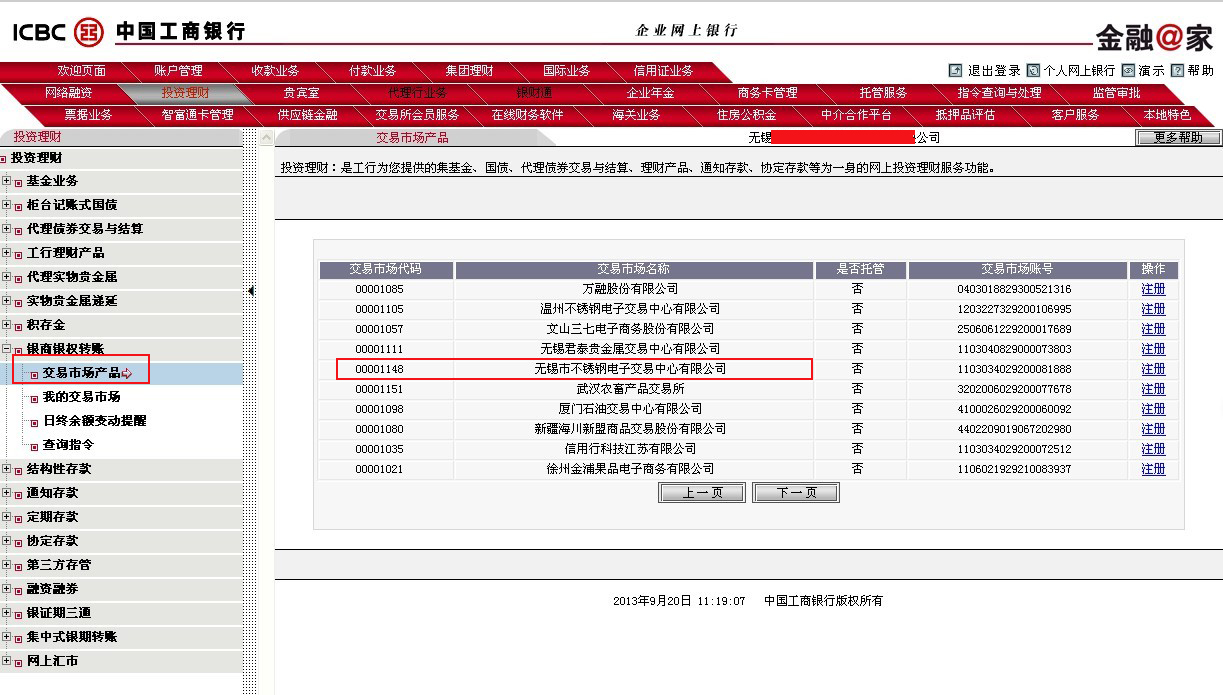1223x695 pixels.
Task: Click 注册 for 万融股份有限公司
Action: 1153,289
